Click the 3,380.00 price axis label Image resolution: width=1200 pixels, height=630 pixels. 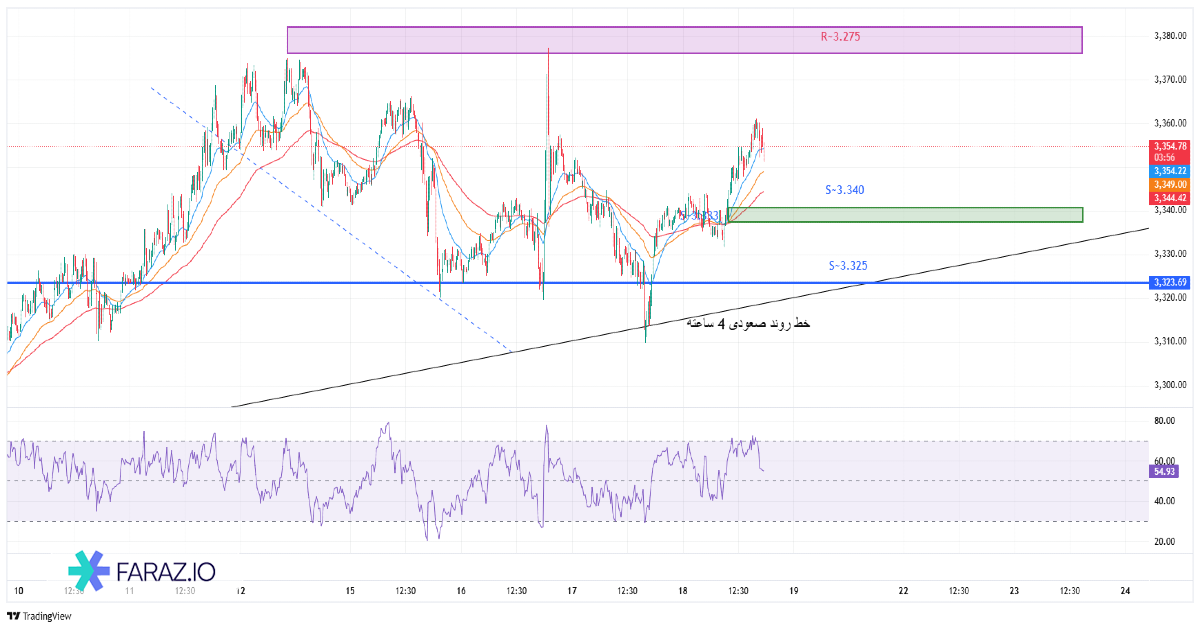(1169, 36)
